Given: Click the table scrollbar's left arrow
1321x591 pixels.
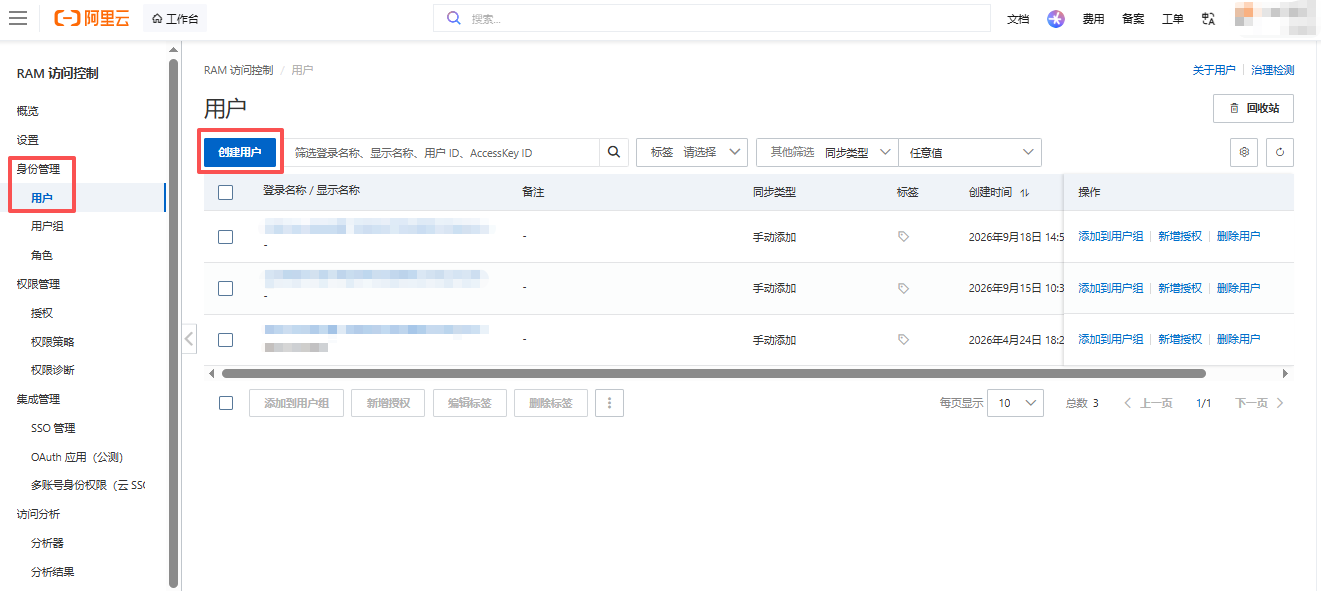Looking at the screenshot, I should point(211,373).
